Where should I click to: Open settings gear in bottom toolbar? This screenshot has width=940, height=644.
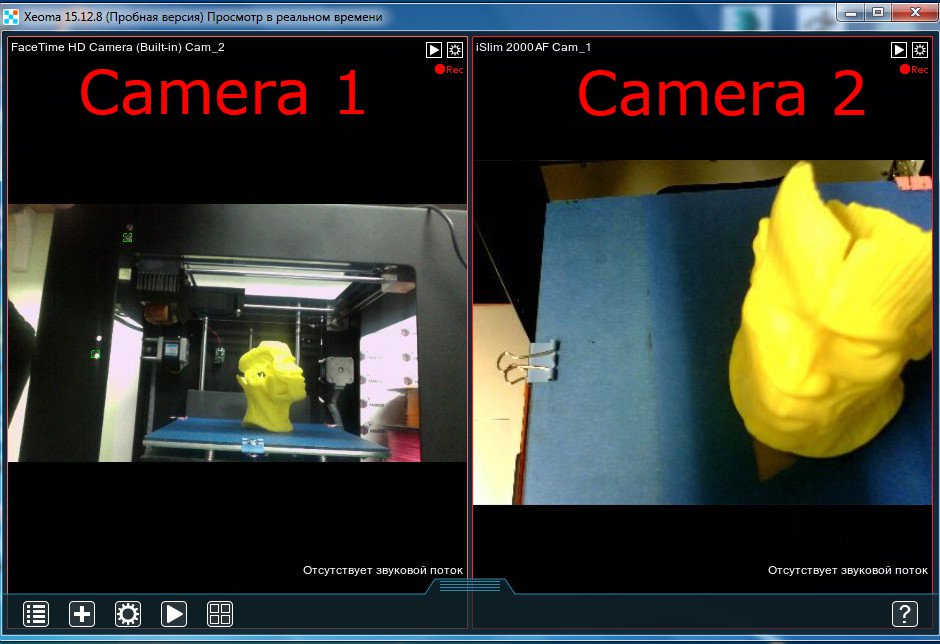(128, 614)
